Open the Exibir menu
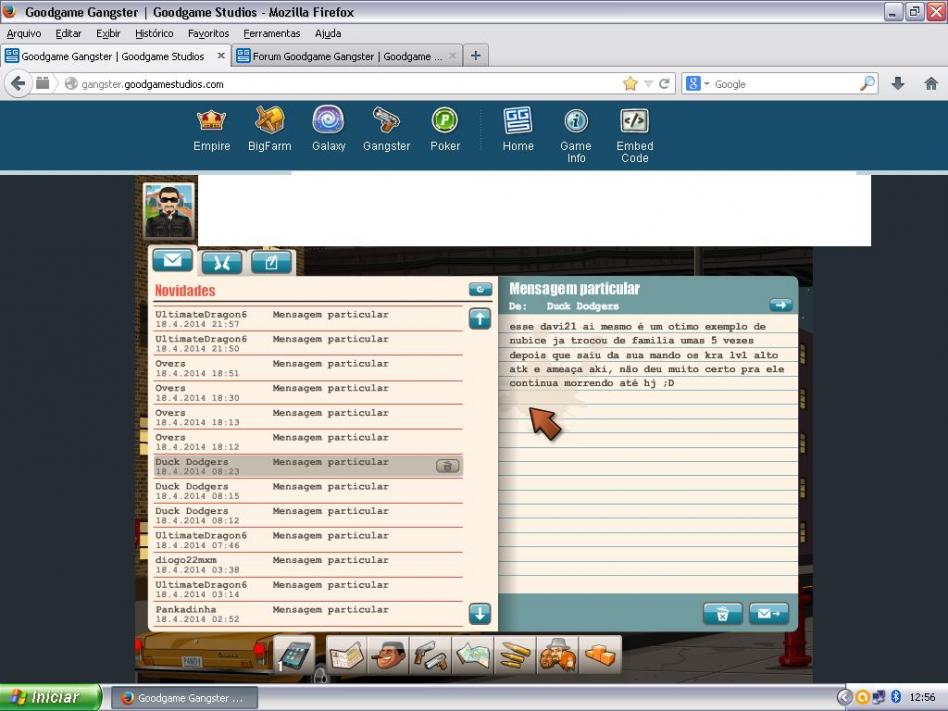The image size is (948, 711). click(x=108, y=33)
